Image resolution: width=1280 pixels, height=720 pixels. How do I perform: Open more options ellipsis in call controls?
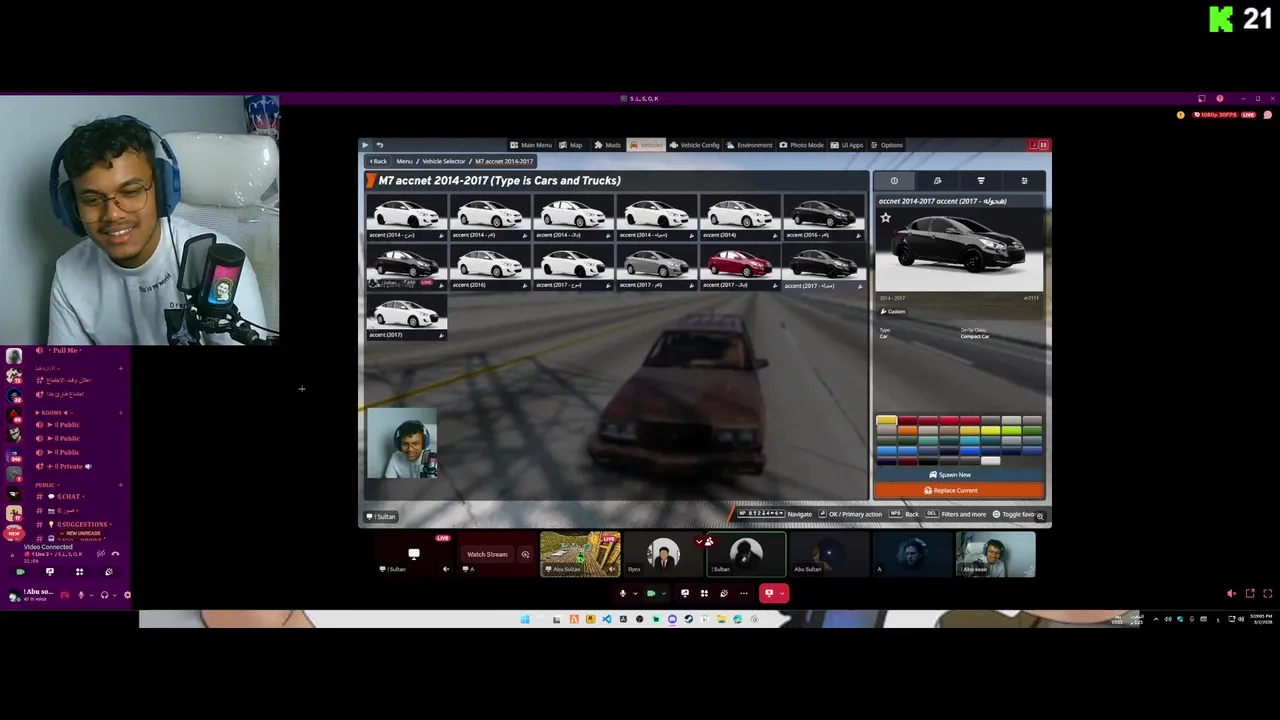pos(743,593)
